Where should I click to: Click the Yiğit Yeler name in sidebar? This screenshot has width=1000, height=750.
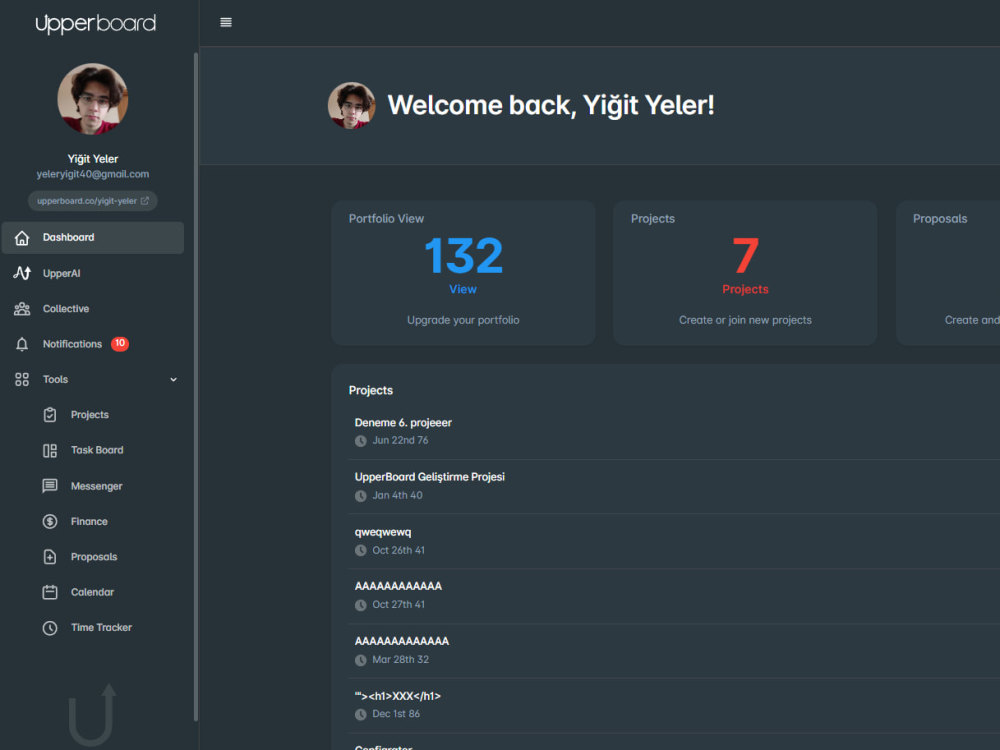coord(92,159)
